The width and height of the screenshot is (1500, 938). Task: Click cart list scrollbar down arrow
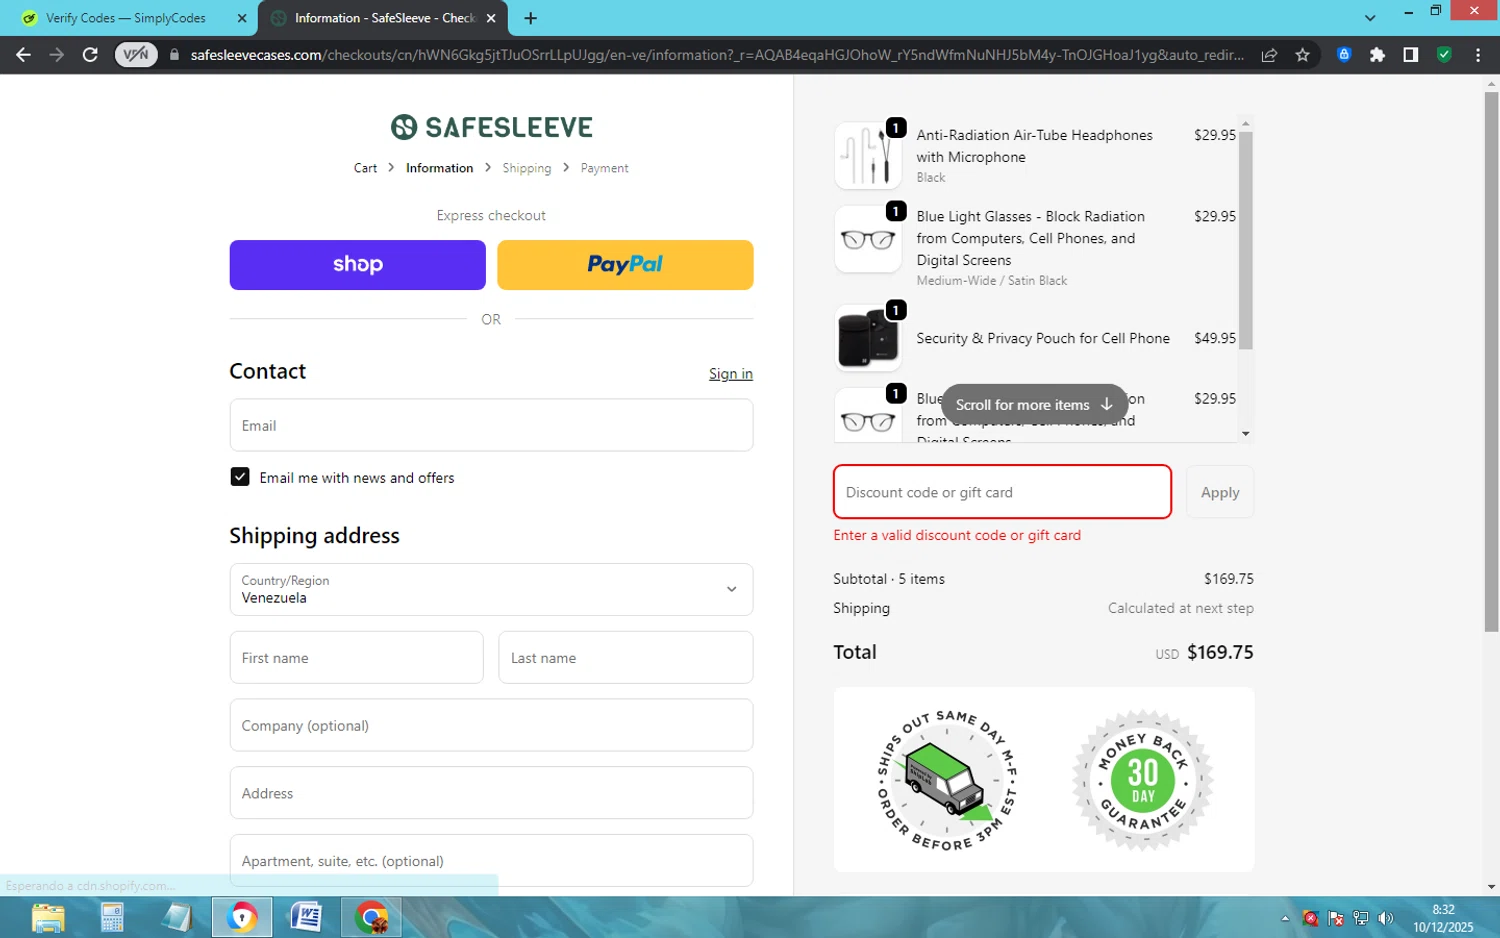pos(1245,434)
